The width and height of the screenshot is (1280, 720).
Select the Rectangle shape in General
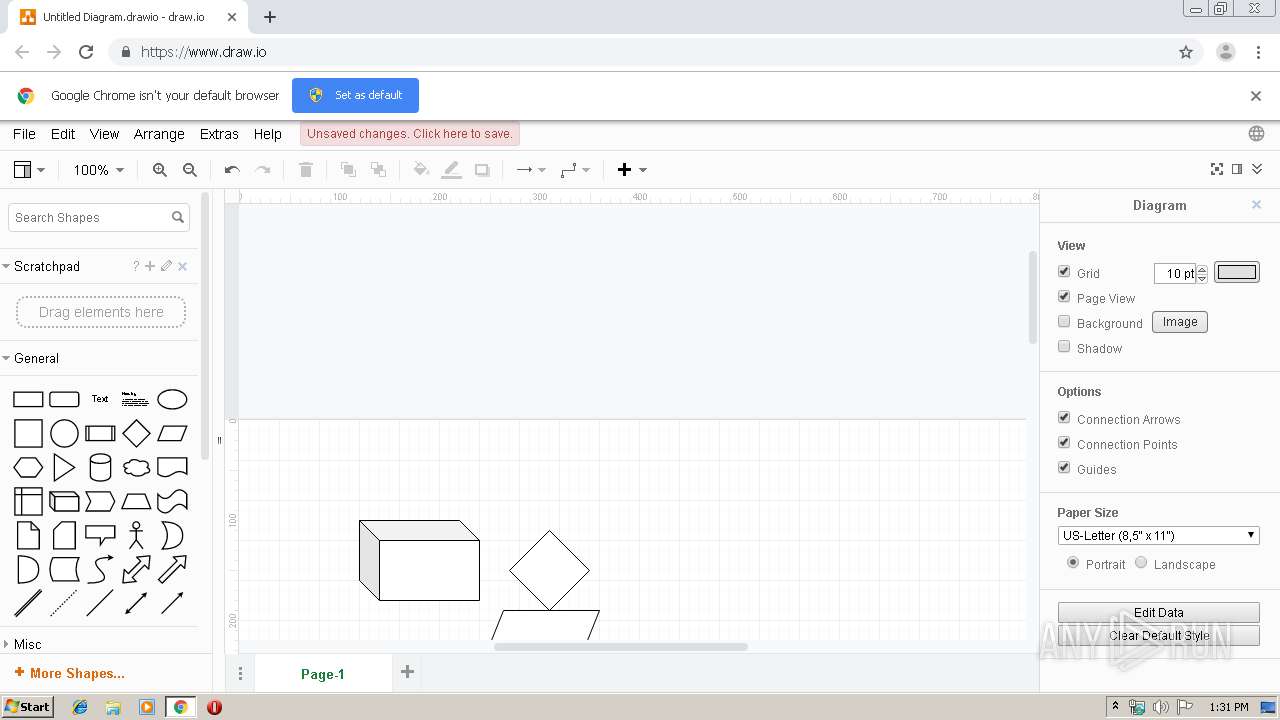point(28,400)
